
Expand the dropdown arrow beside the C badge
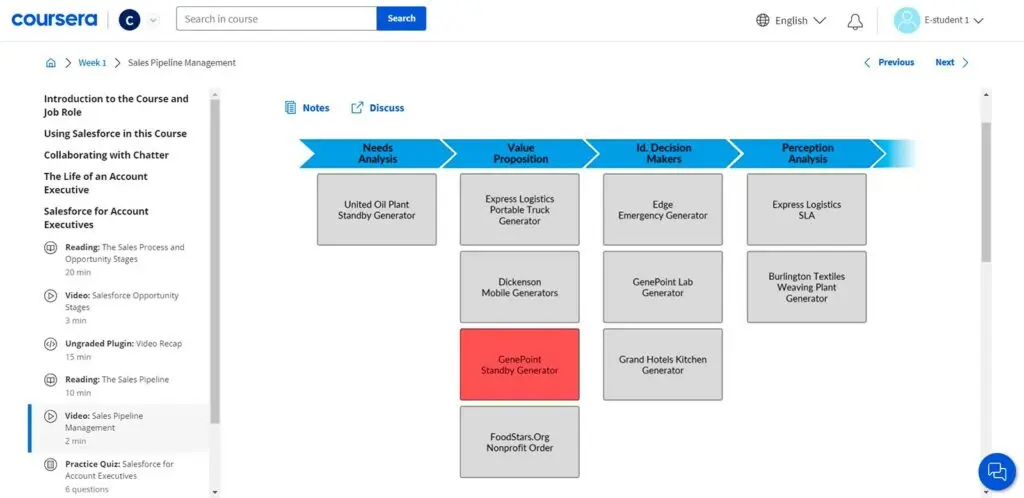(x=153, y=20)
